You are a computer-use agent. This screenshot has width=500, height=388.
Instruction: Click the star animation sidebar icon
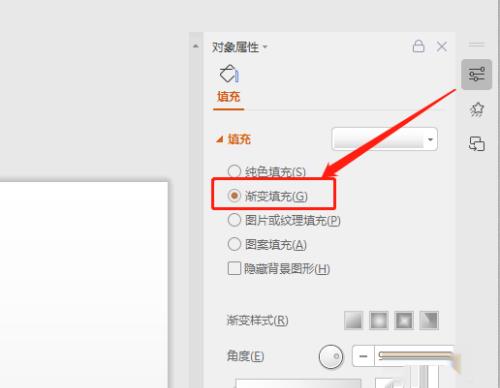click(477, 110)
